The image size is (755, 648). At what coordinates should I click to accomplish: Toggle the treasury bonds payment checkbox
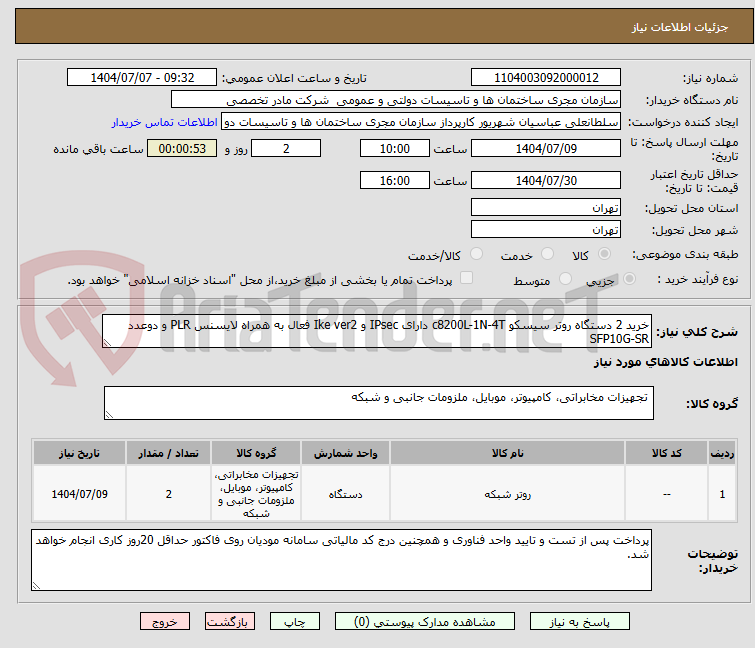[x=466, y=279]
